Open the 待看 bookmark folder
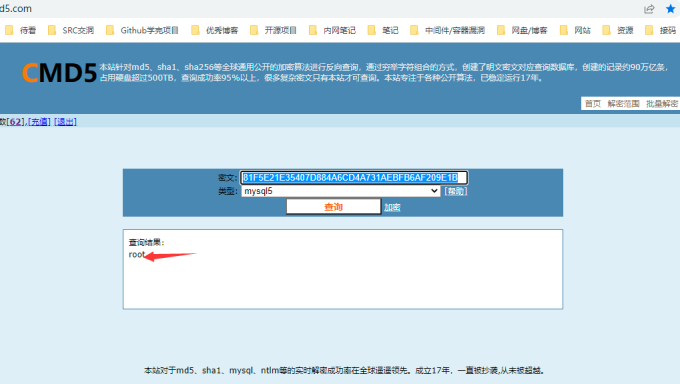Viewport: 680px width, 384px height. point(20,30)
